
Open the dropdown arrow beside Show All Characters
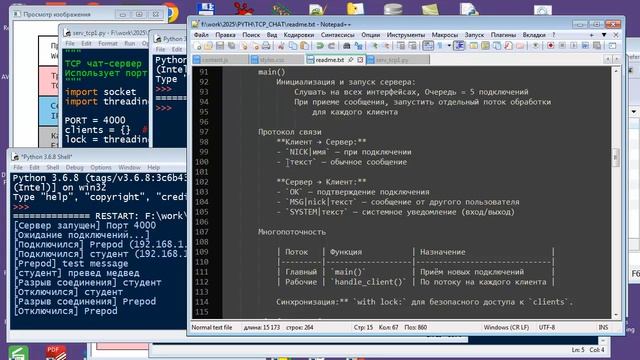point(449,46)
